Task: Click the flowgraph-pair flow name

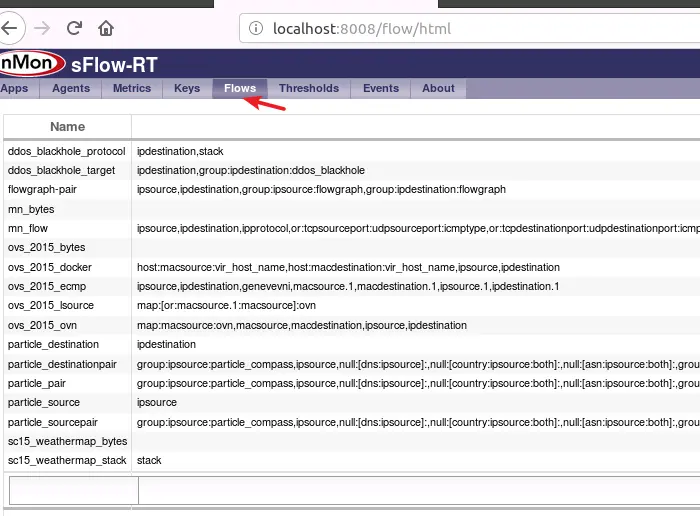Action: tap(42, 190)
